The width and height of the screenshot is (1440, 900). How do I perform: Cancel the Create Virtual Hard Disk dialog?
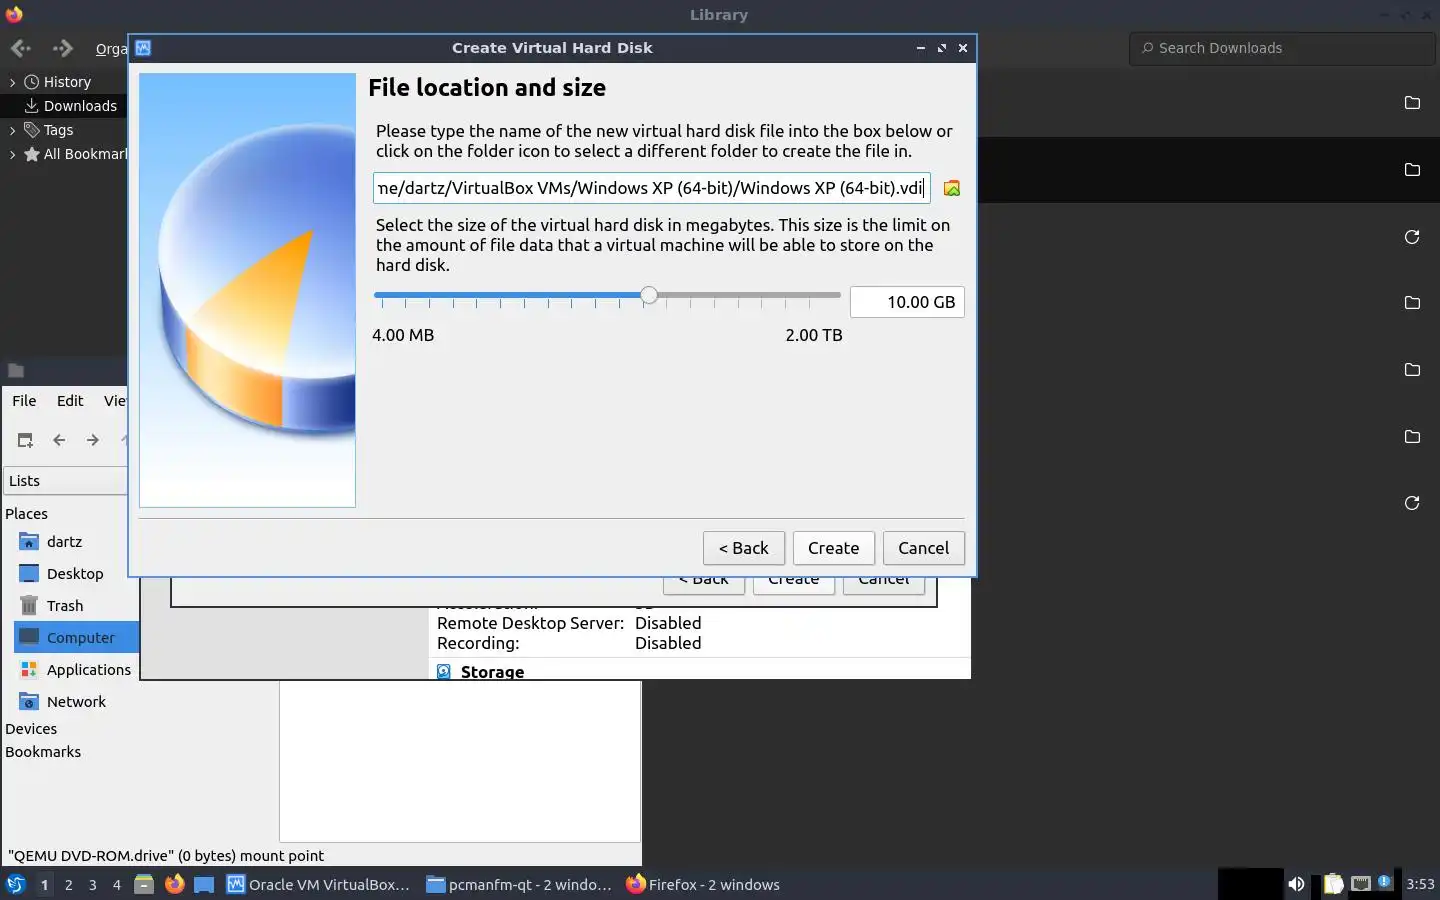point(924,548)
